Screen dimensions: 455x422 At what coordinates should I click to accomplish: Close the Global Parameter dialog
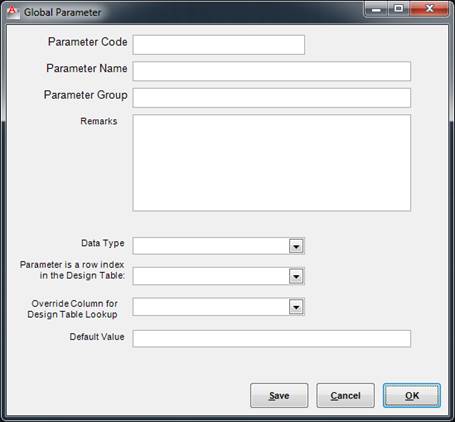tap(429, 9)
